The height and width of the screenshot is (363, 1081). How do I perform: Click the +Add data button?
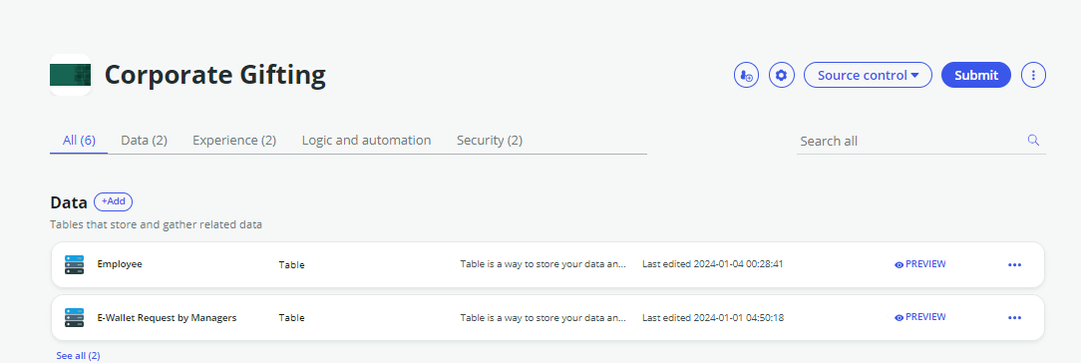113,201
